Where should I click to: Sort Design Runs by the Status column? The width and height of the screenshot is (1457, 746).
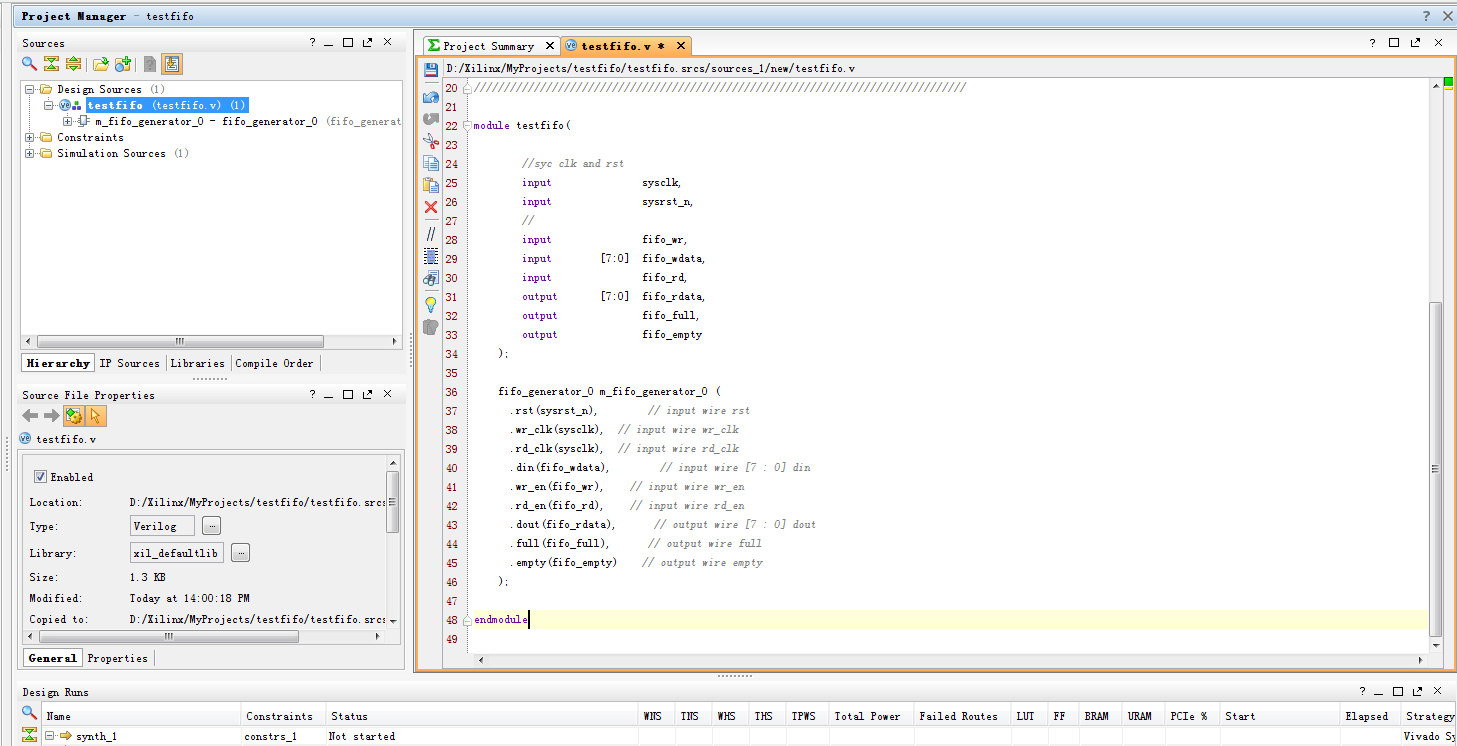pos(482,716)
